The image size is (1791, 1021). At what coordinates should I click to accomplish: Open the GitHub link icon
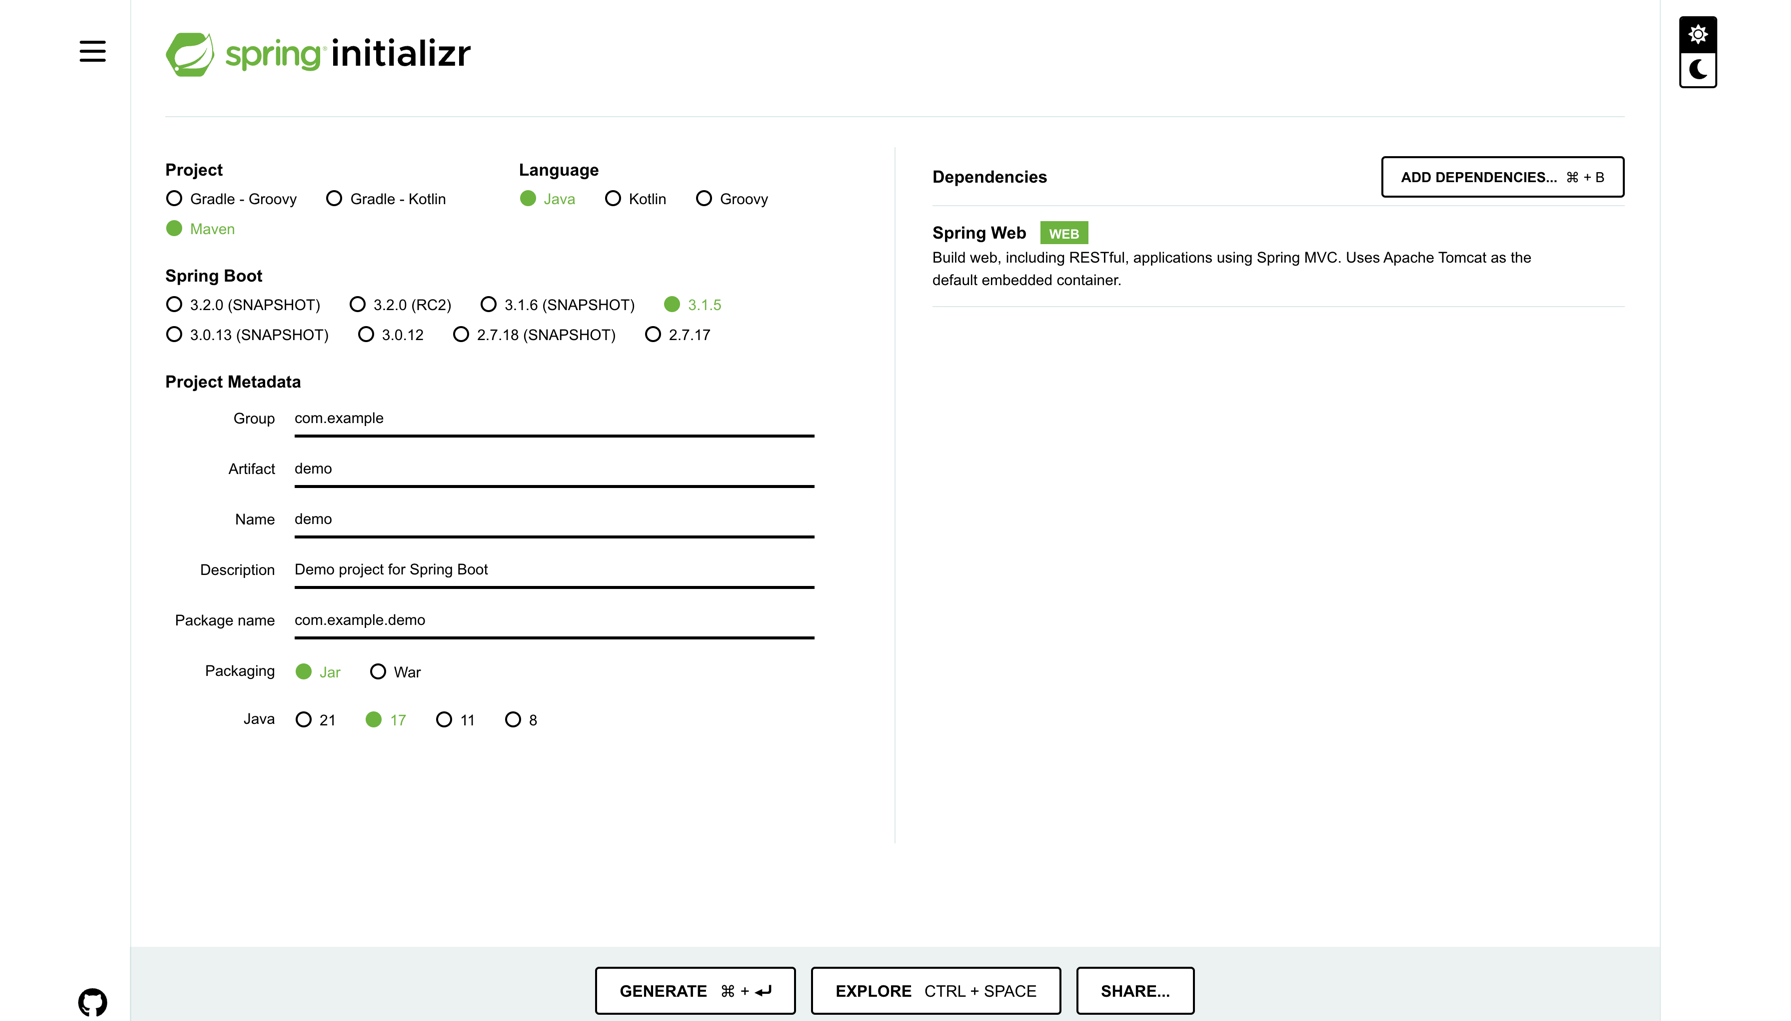92,1002
